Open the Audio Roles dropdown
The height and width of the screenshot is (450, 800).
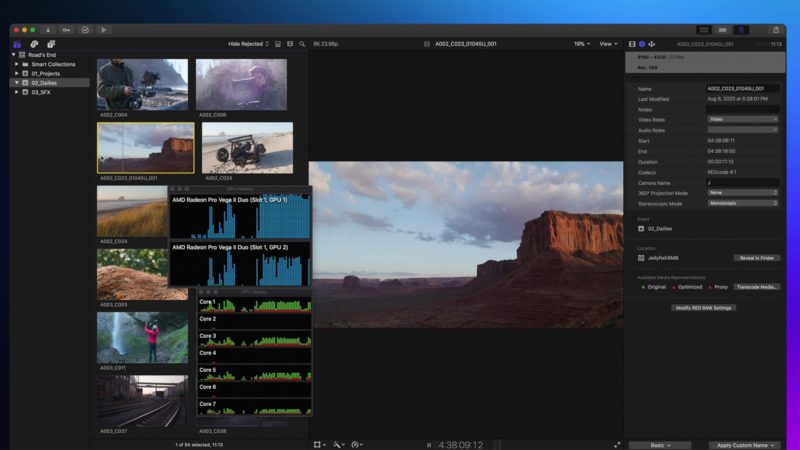pos(743,130)
